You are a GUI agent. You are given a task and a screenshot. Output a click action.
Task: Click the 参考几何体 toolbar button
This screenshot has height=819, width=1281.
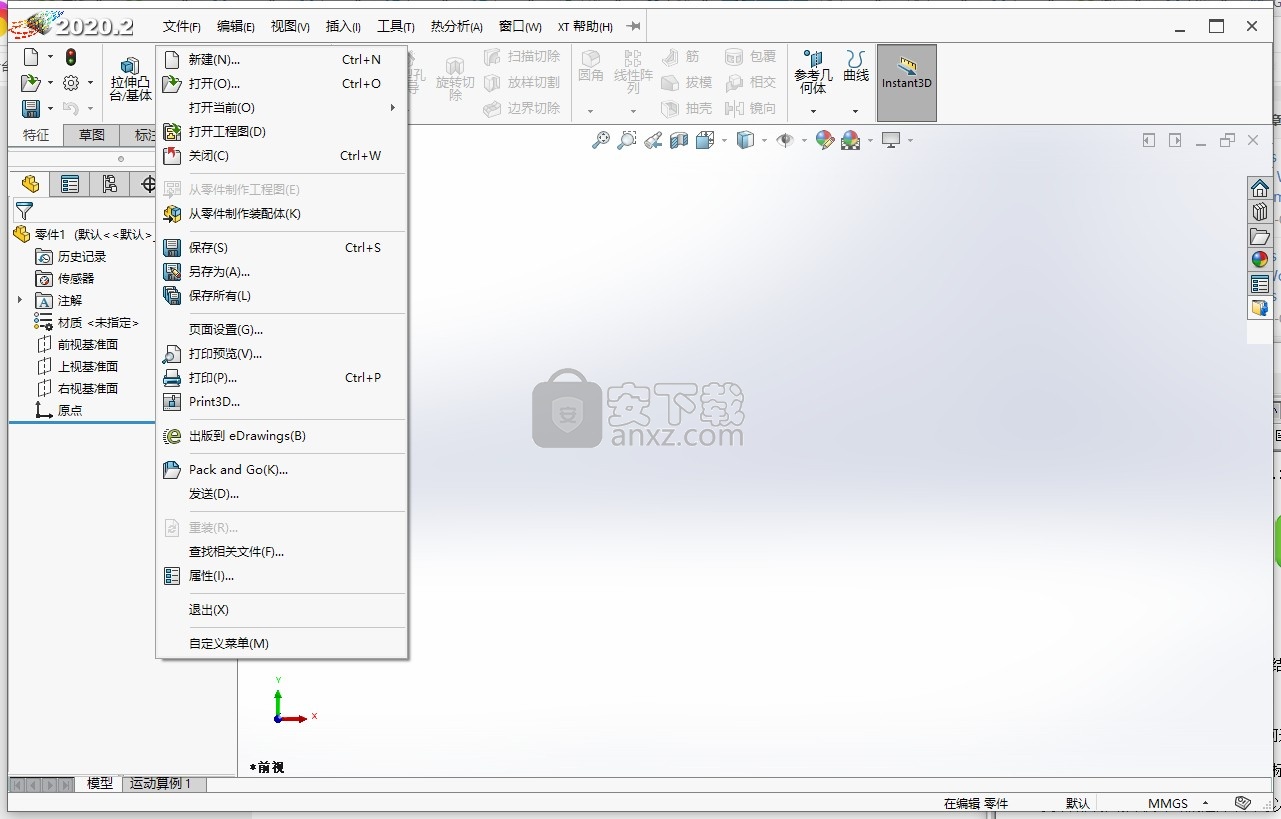tap(813, 73)
